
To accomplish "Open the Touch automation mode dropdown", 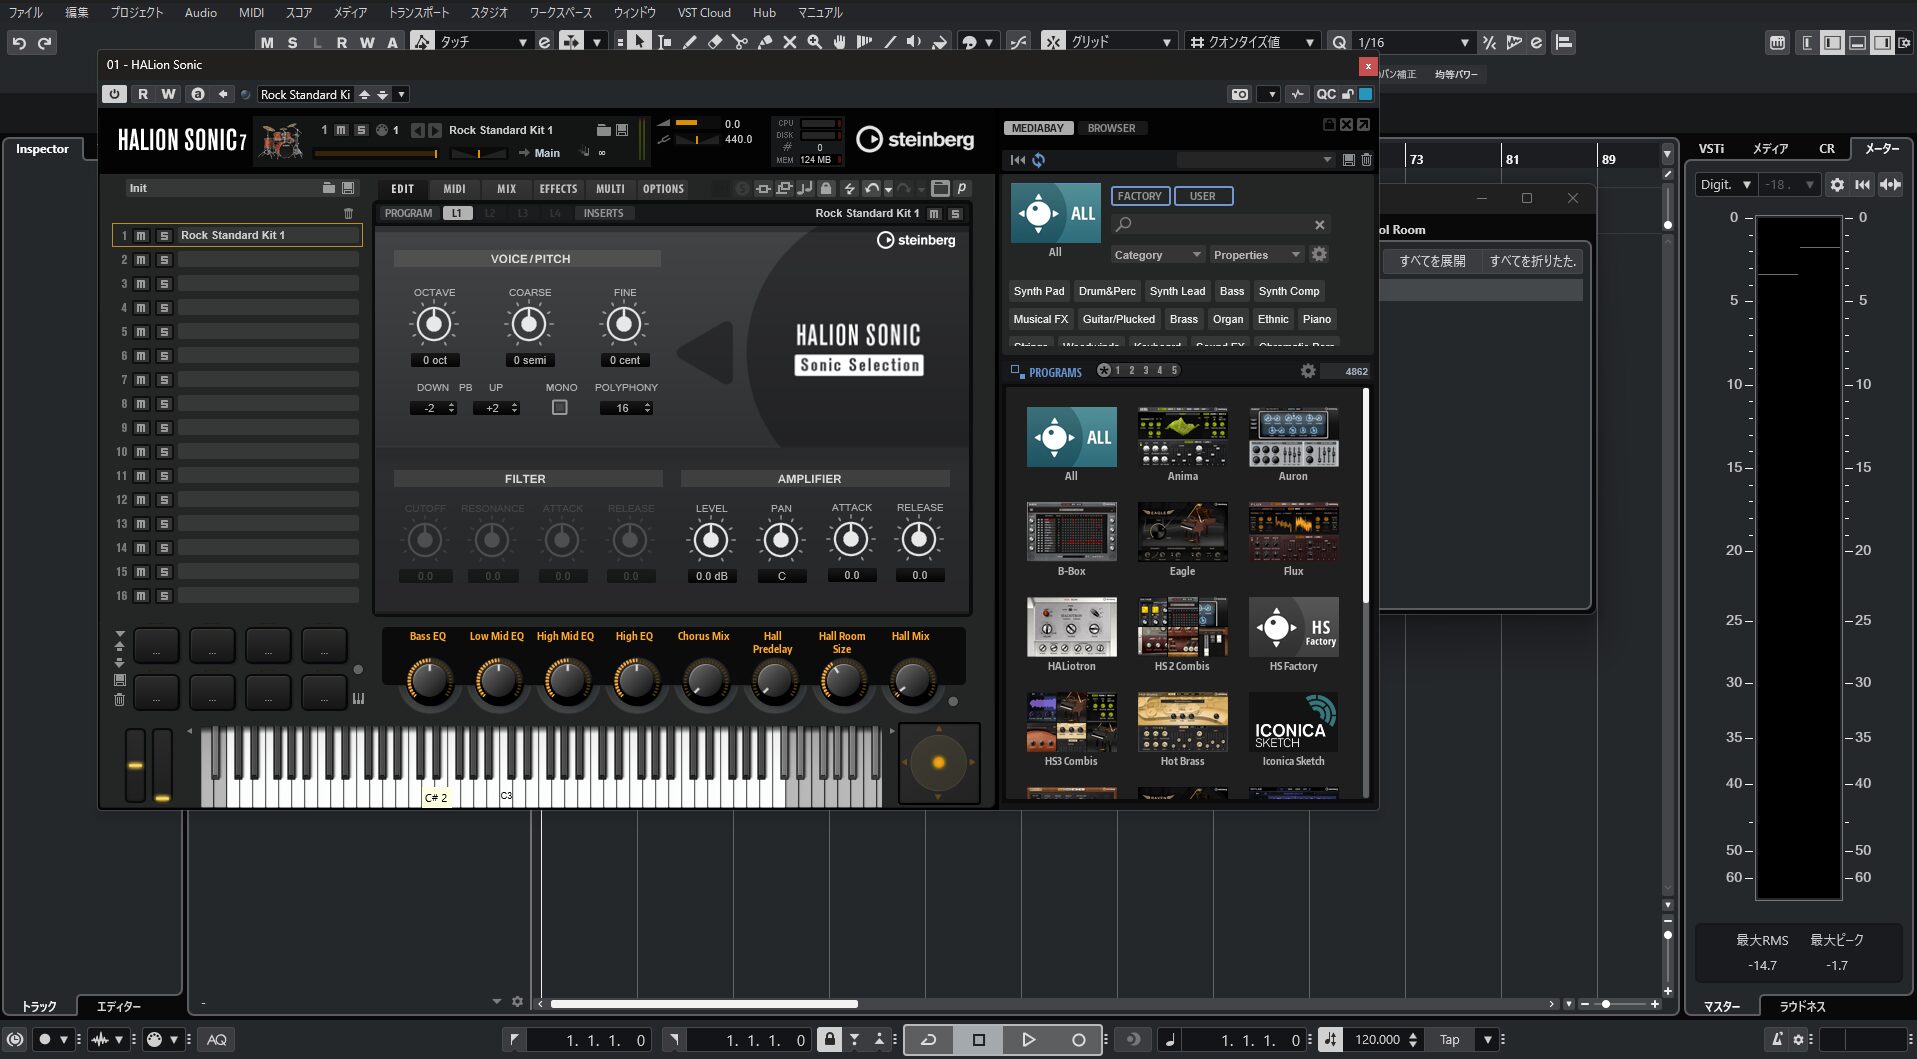I will (484, 42).
